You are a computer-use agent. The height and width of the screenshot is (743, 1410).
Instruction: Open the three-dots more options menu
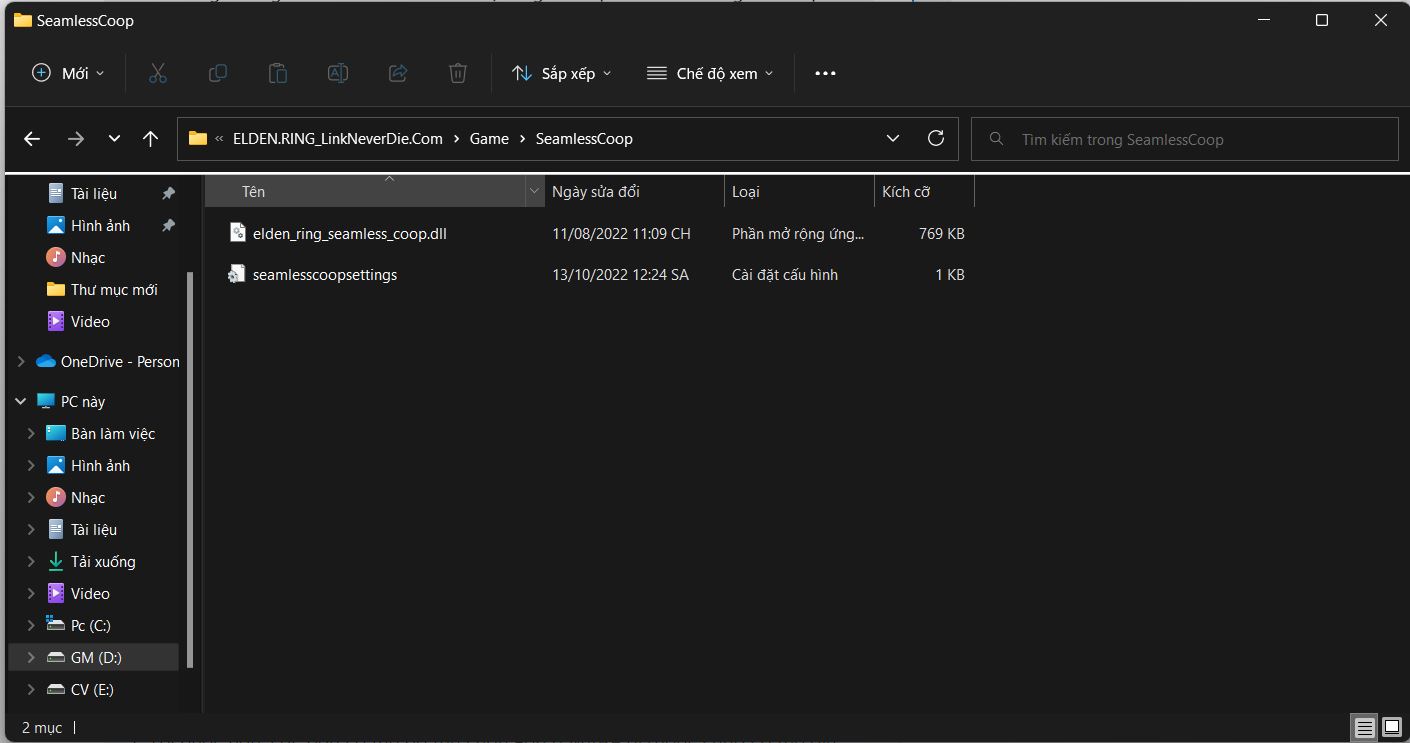825,73
